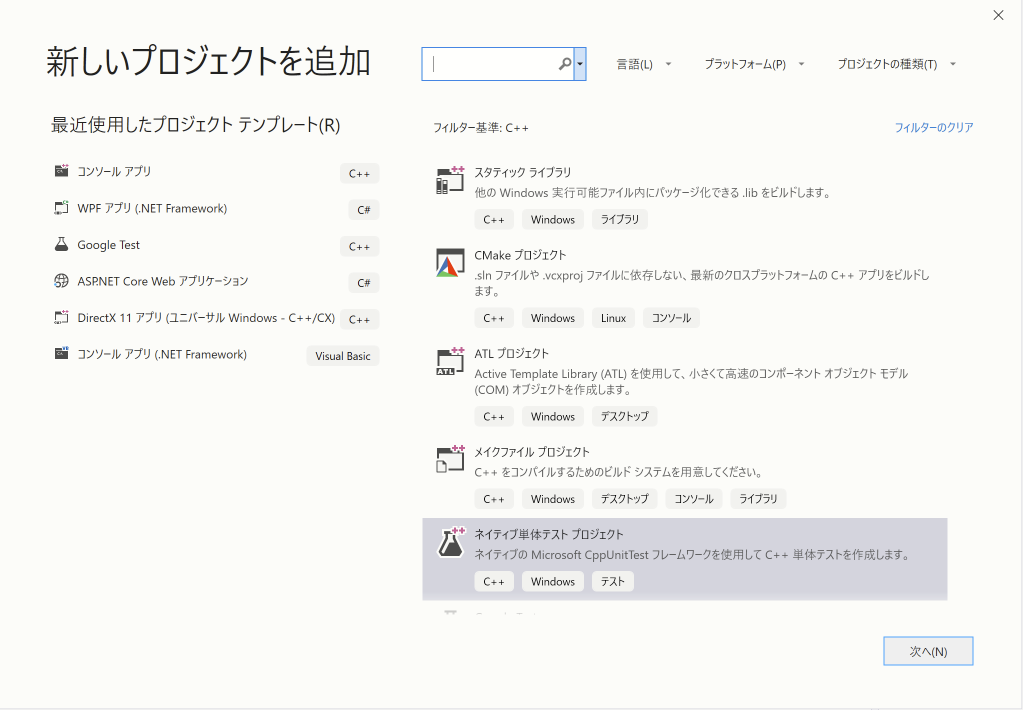This screenshot has height=710, width=1023.
Task: Open the 言語(L) filter dropdown
Action: (x=644, y=64)
